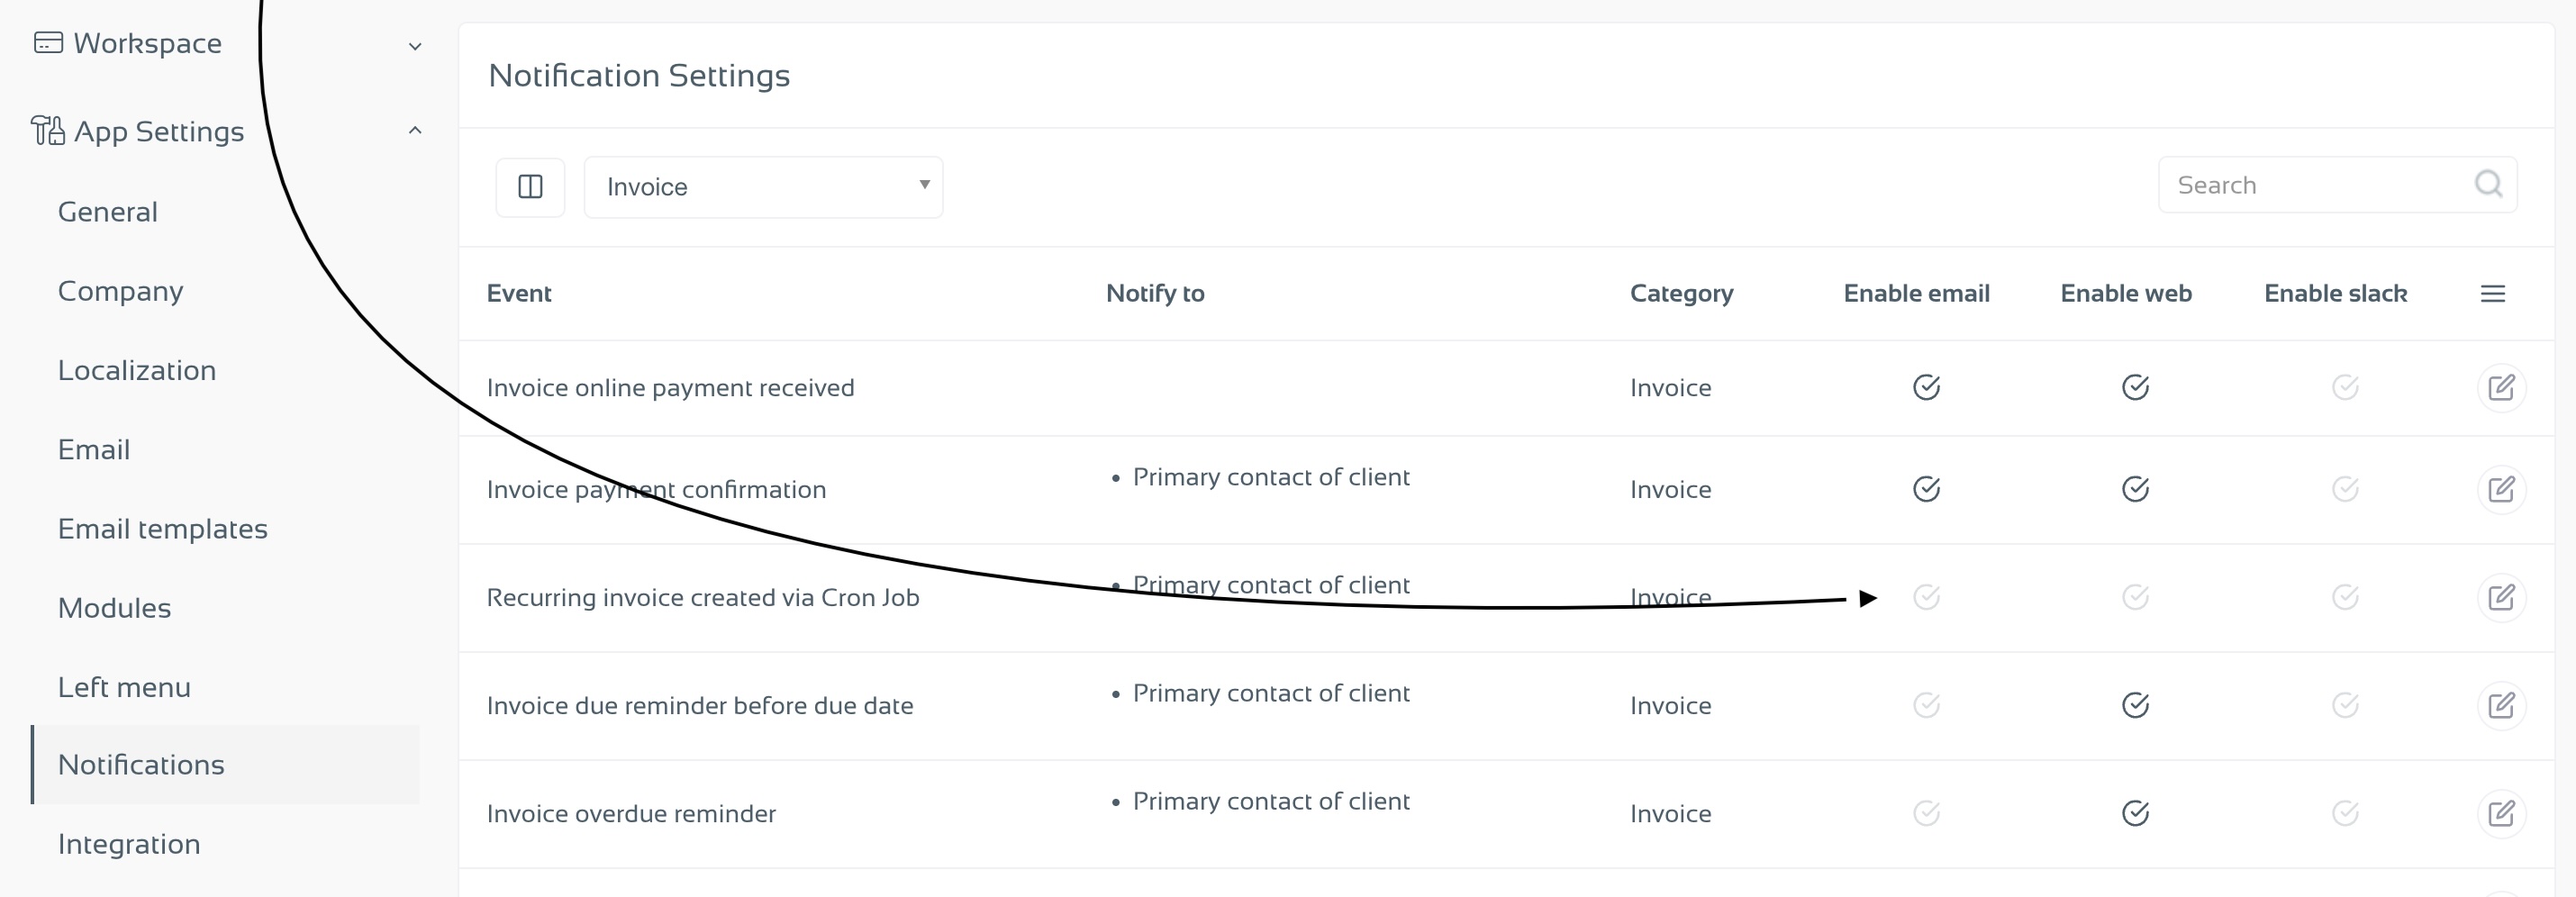
Task: Open the Integration settings page
Action: [129, 845]
